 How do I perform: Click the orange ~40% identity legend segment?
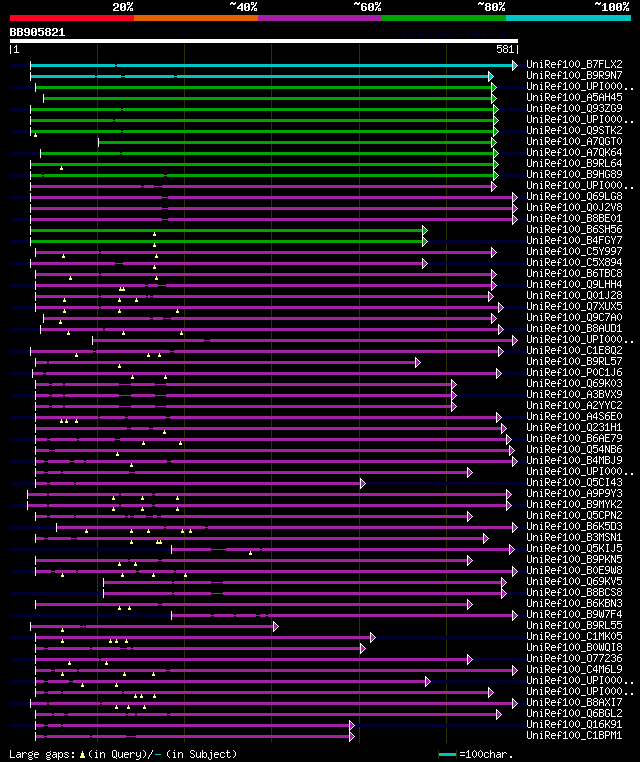196,18
